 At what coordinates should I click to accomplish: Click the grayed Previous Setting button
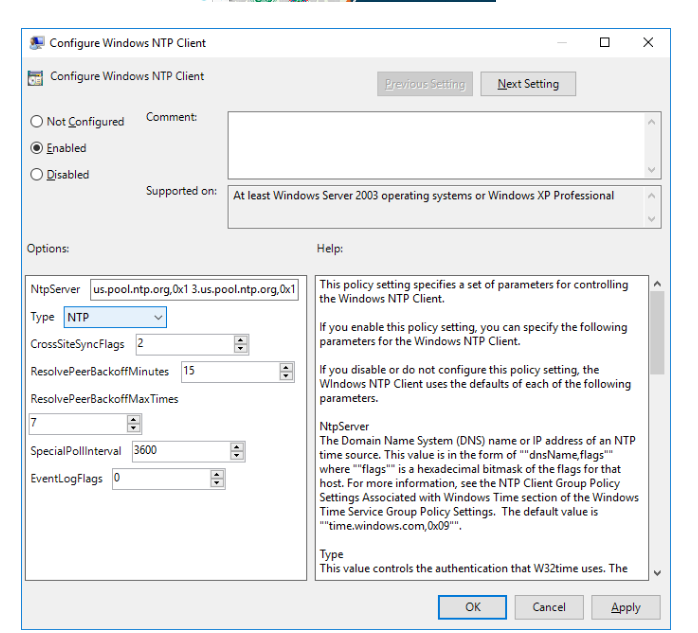coord(425,84)
